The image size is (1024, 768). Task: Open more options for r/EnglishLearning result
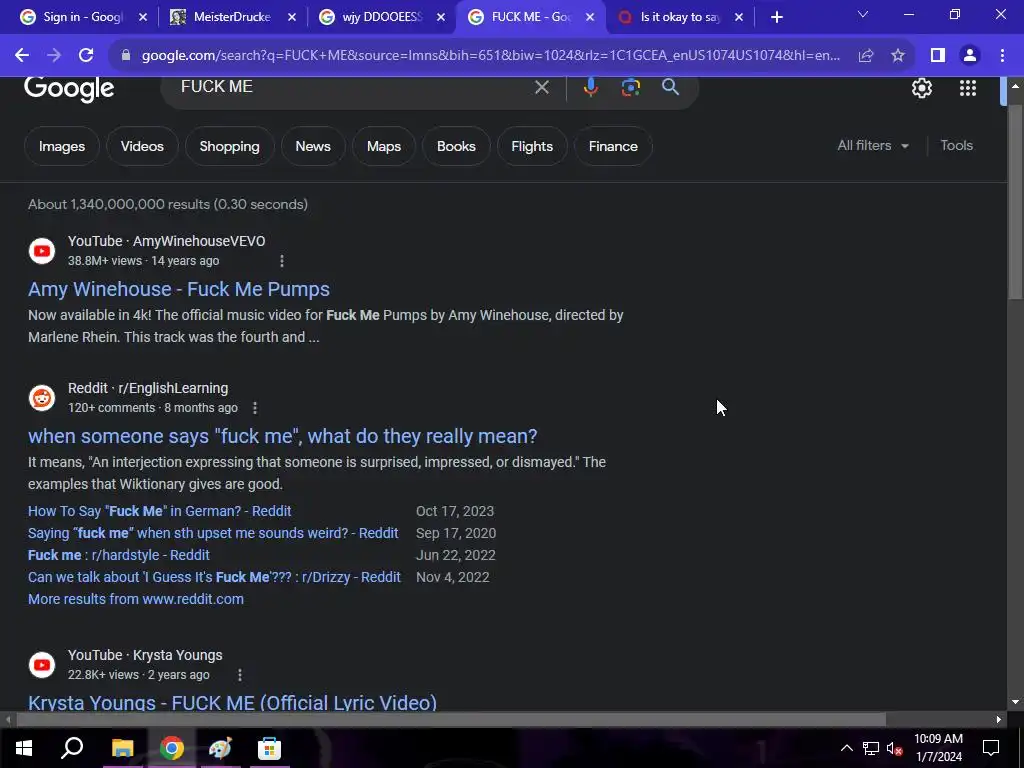point(255,408)
